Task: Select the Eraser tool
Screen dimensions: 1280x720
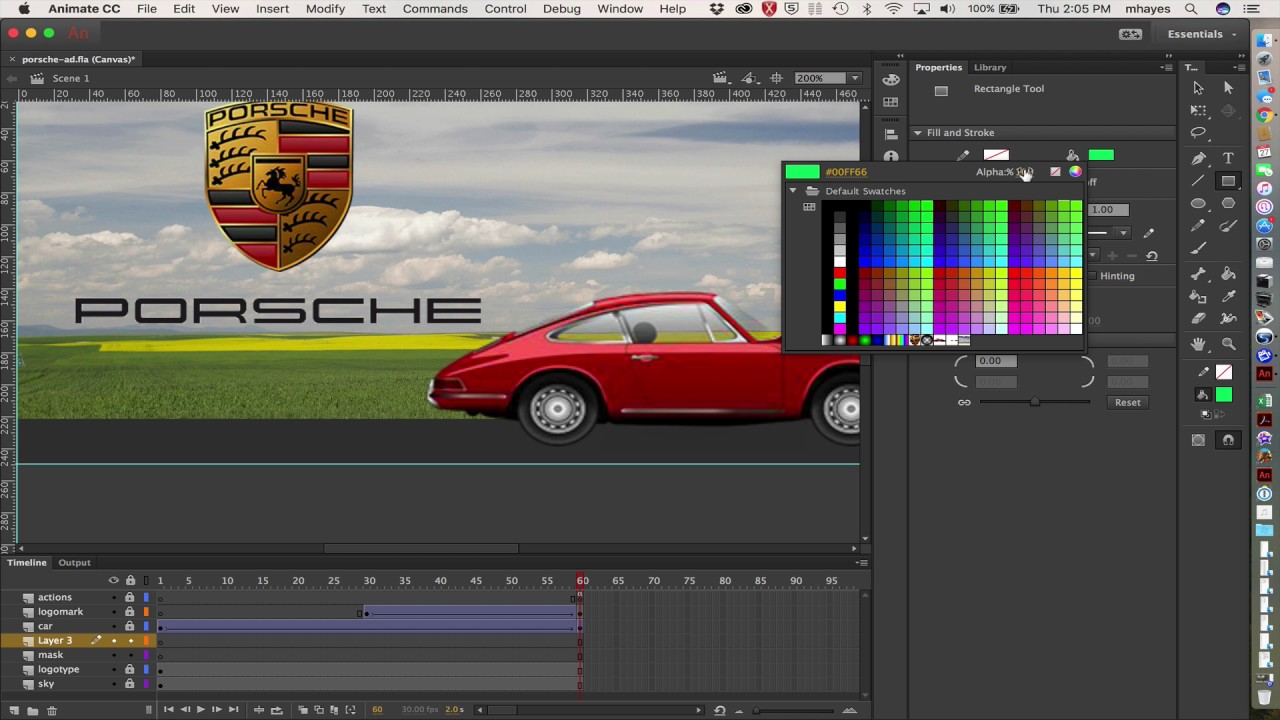Action: [1198, 320]
